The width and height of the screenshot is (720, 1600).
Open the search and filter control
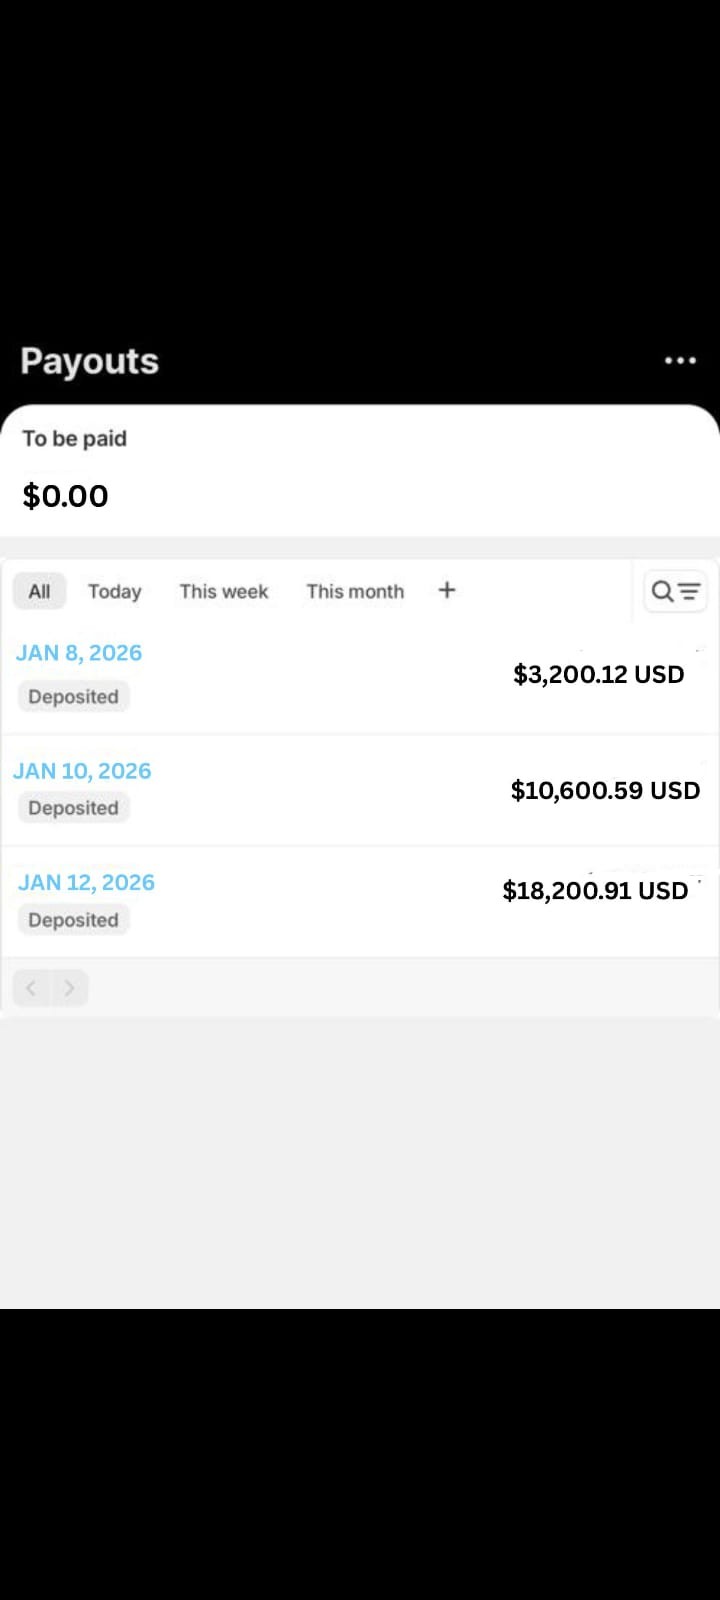coord(676,591)
